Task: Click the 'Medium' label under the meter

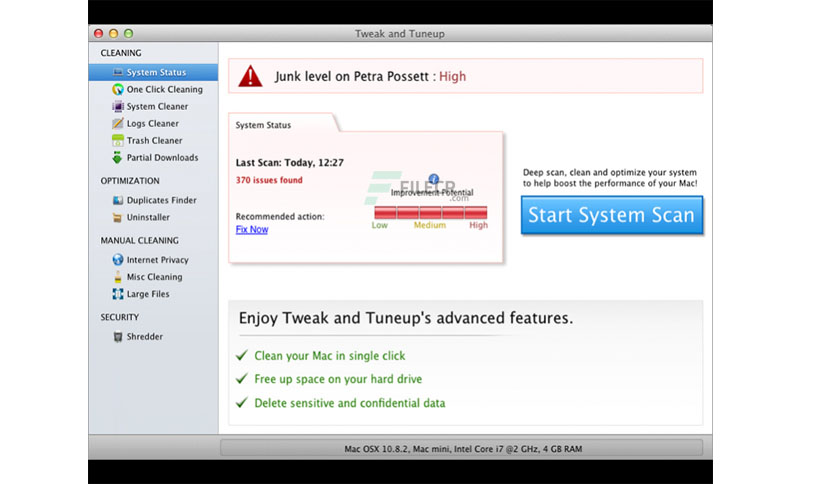Action: pos(430,225)
